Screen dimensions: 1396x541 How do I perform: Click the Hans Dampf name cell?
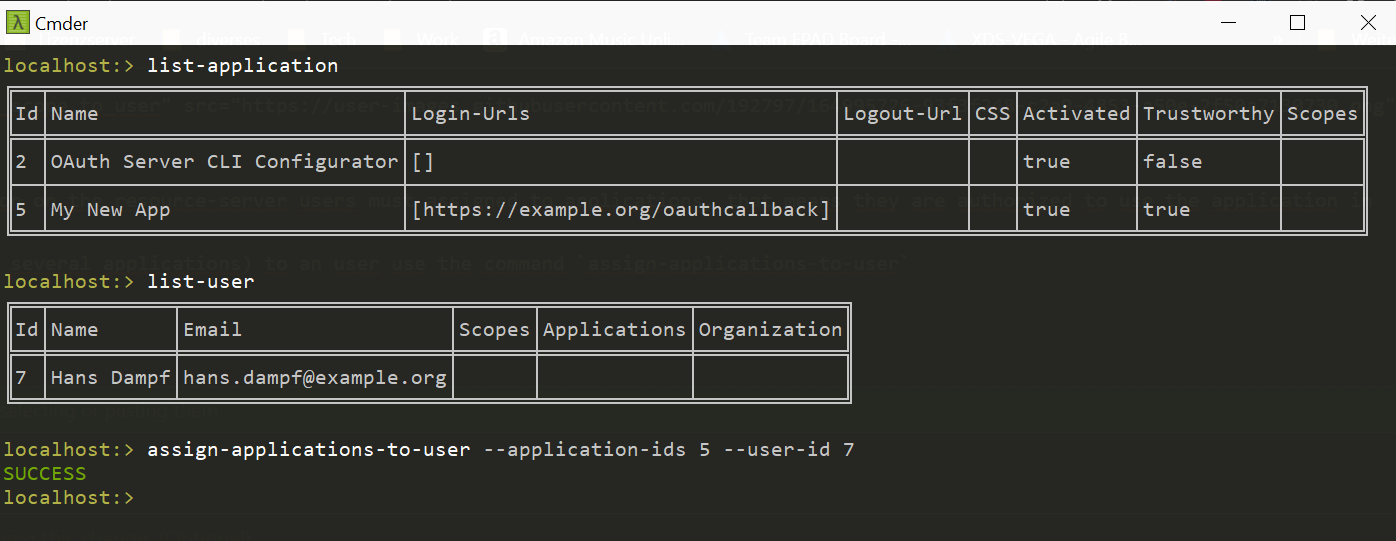coord(111,378)
